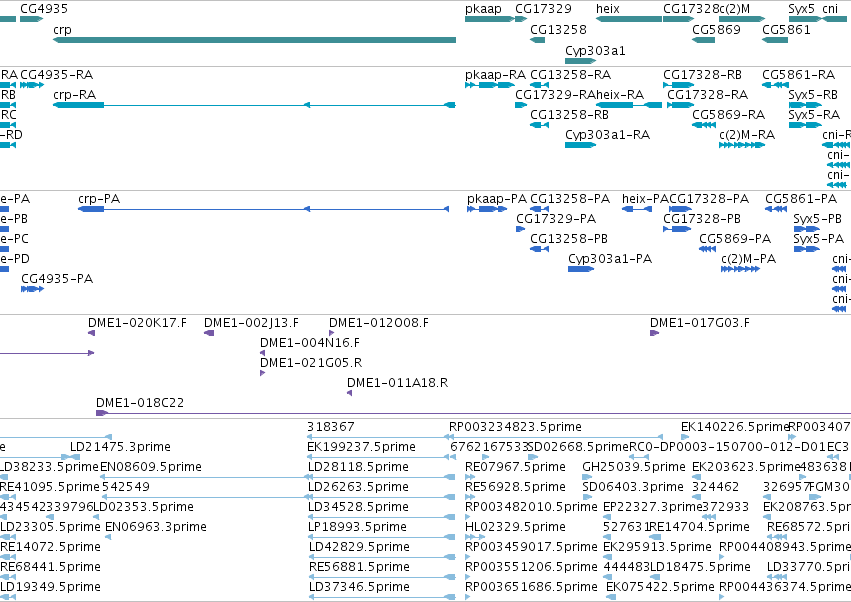Select the pkaap gene feature
This screenshot has width=851, height=602.
[490, 19]
